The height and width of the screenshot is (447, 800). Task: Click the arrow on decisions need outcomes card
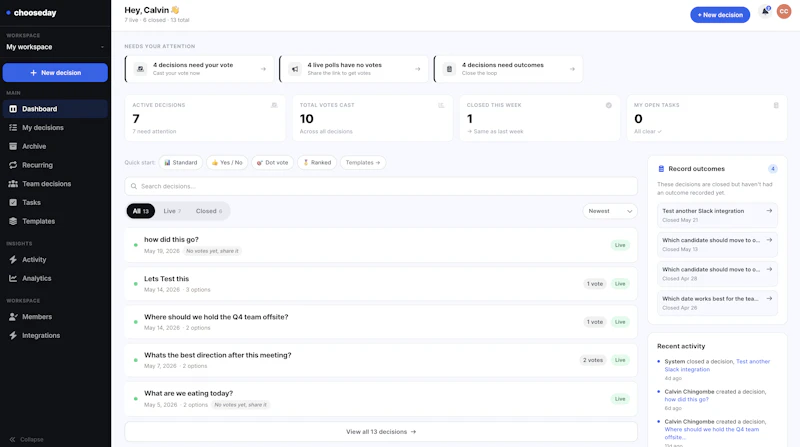click(572, 69)
